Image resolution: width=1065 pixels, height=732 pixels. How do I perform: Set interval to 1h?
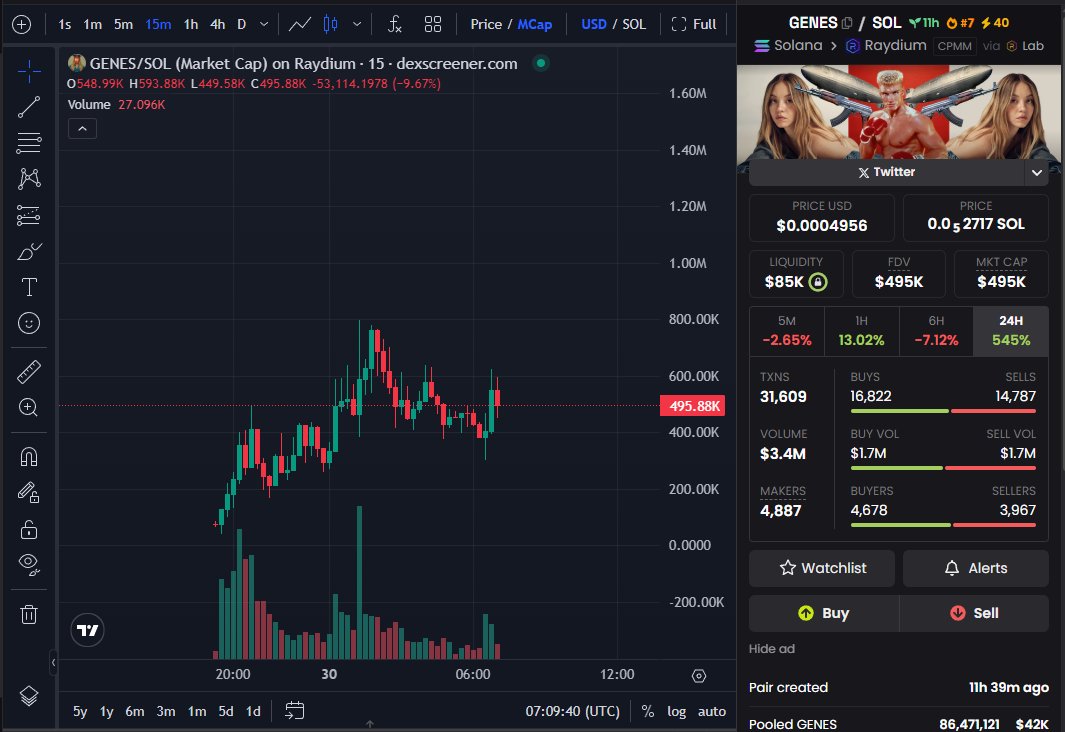click(x=191, y=24)
